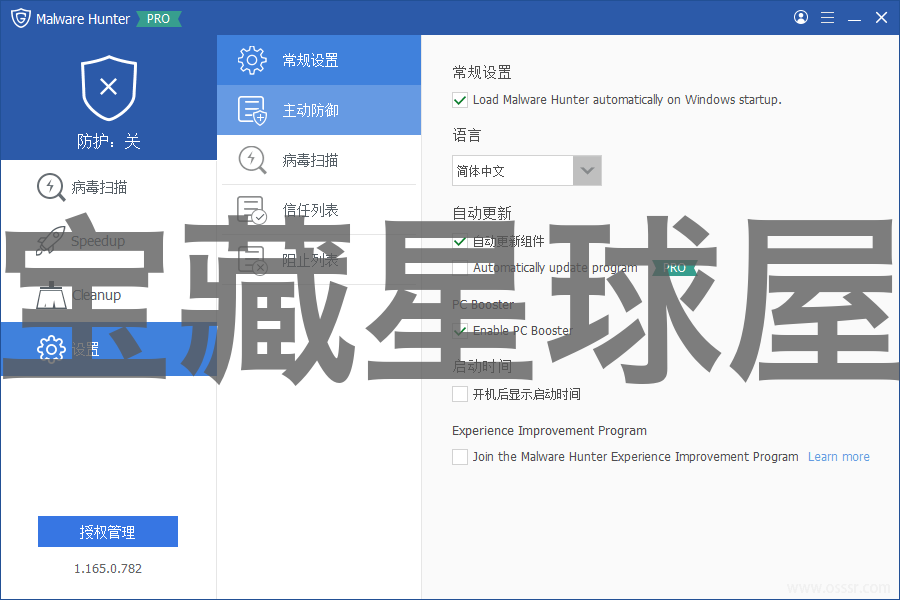Open the Learn more link
Screen dimensions: 900x600
tap(839, 457)
